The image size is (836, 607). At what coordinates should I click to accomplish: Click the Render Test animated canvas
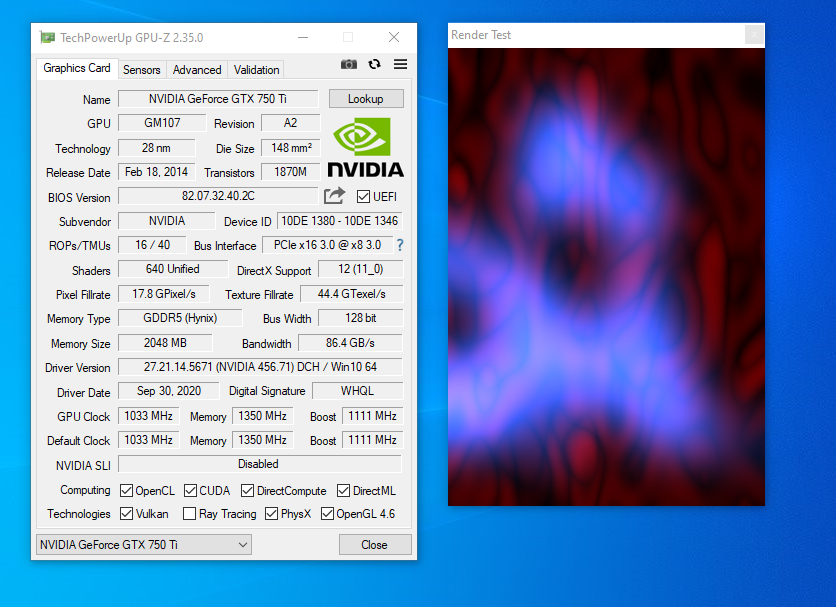pos(606,277)
